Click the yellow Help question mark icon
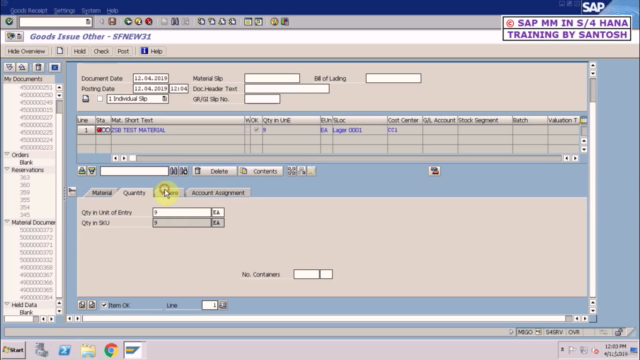 tap(274, 22)
